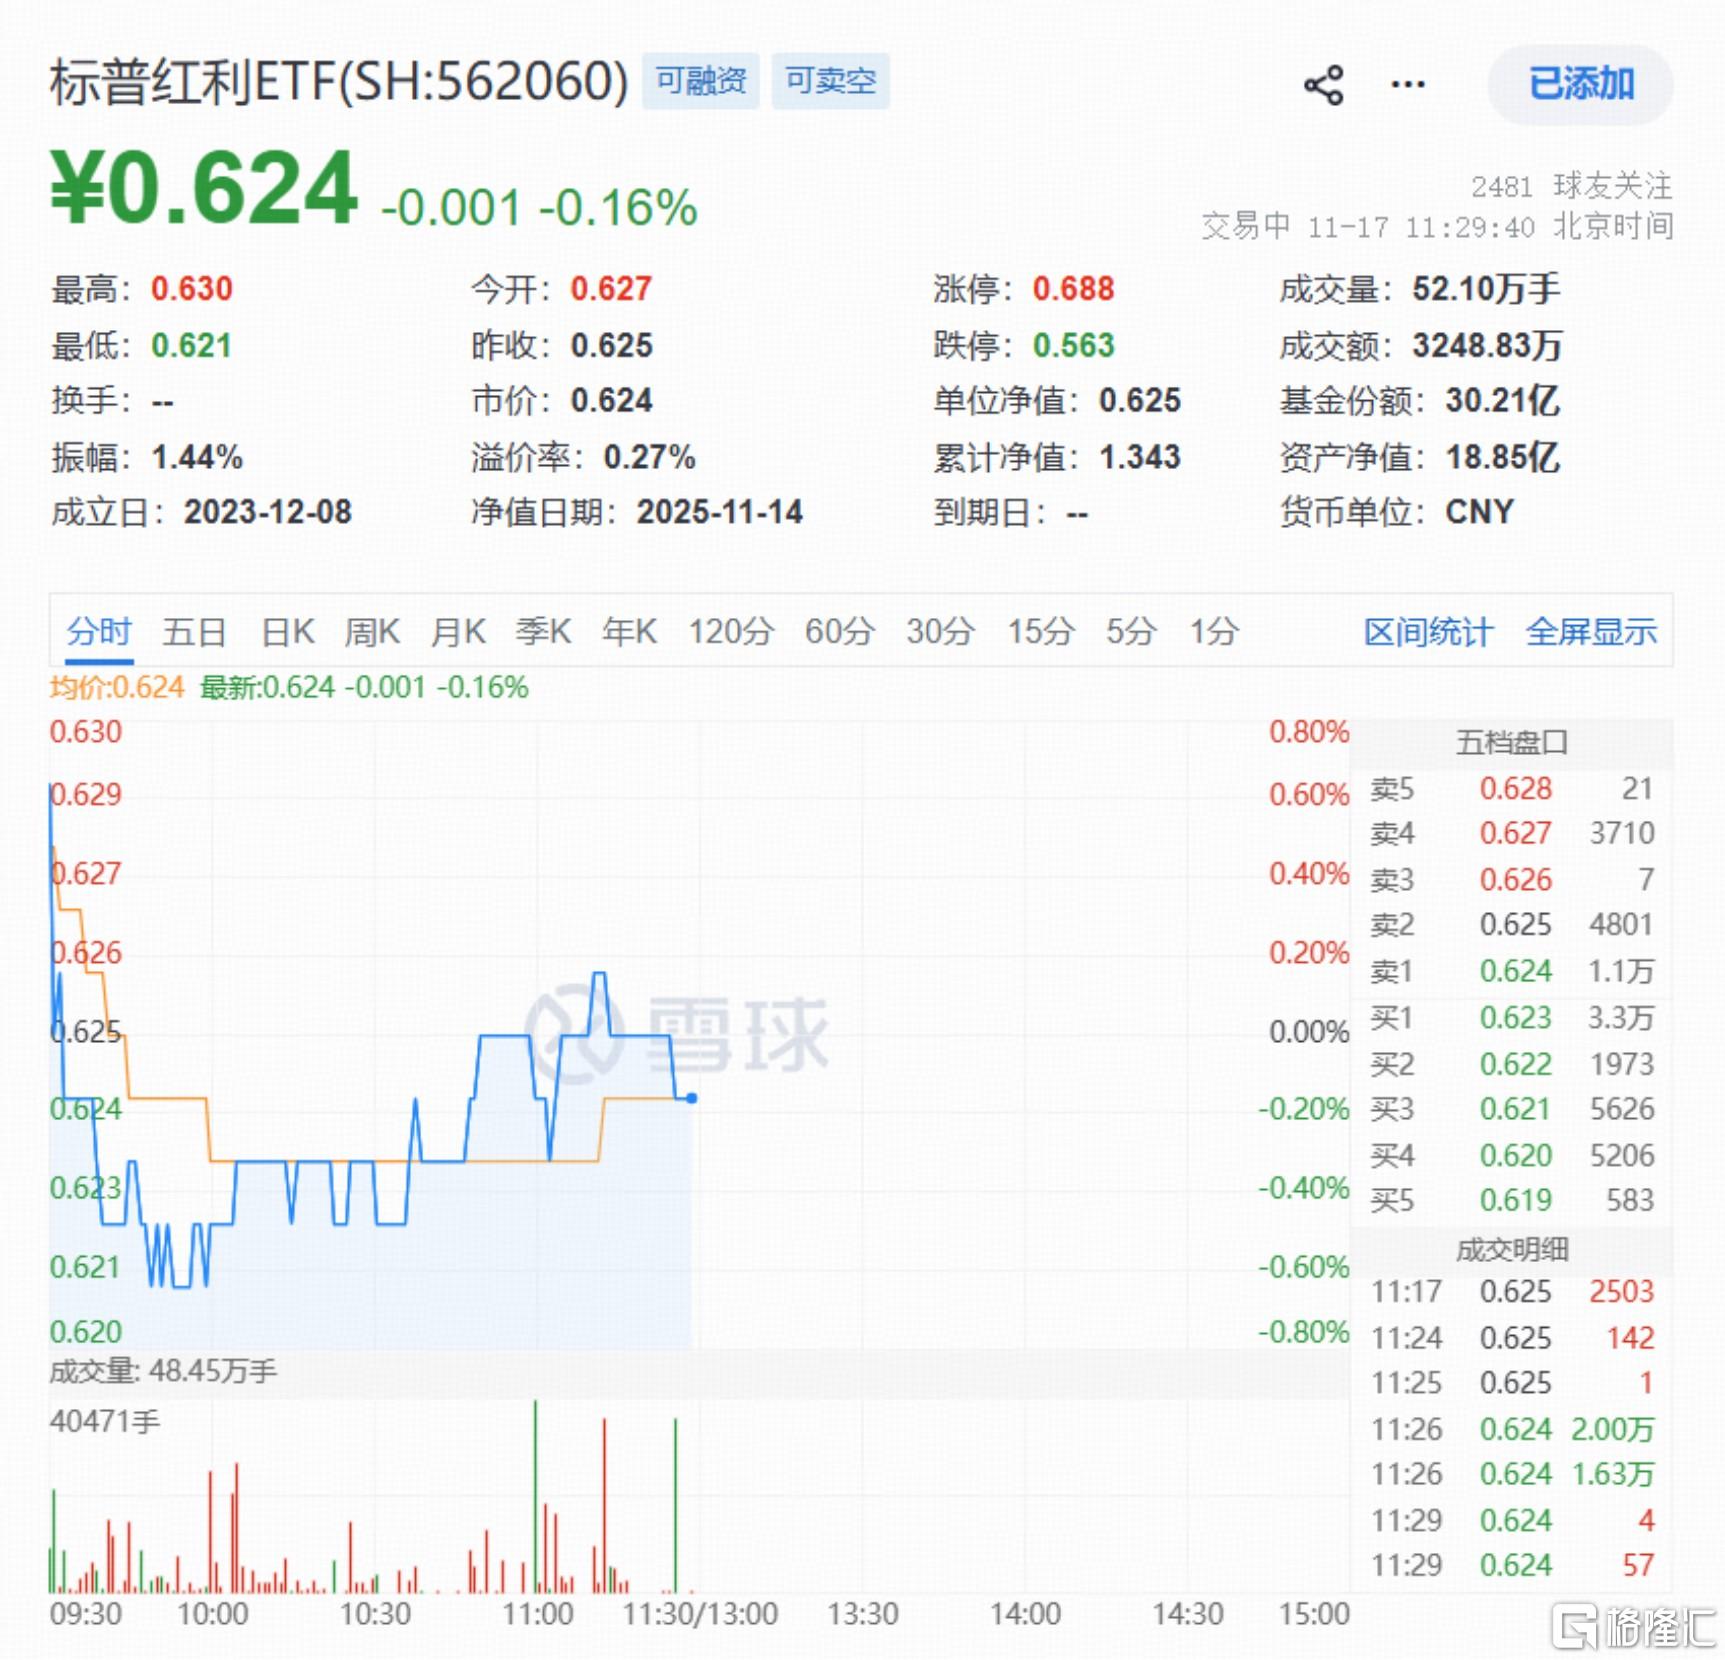
Task: Open the 周K chart tab
Action: (x=372, y=632)
